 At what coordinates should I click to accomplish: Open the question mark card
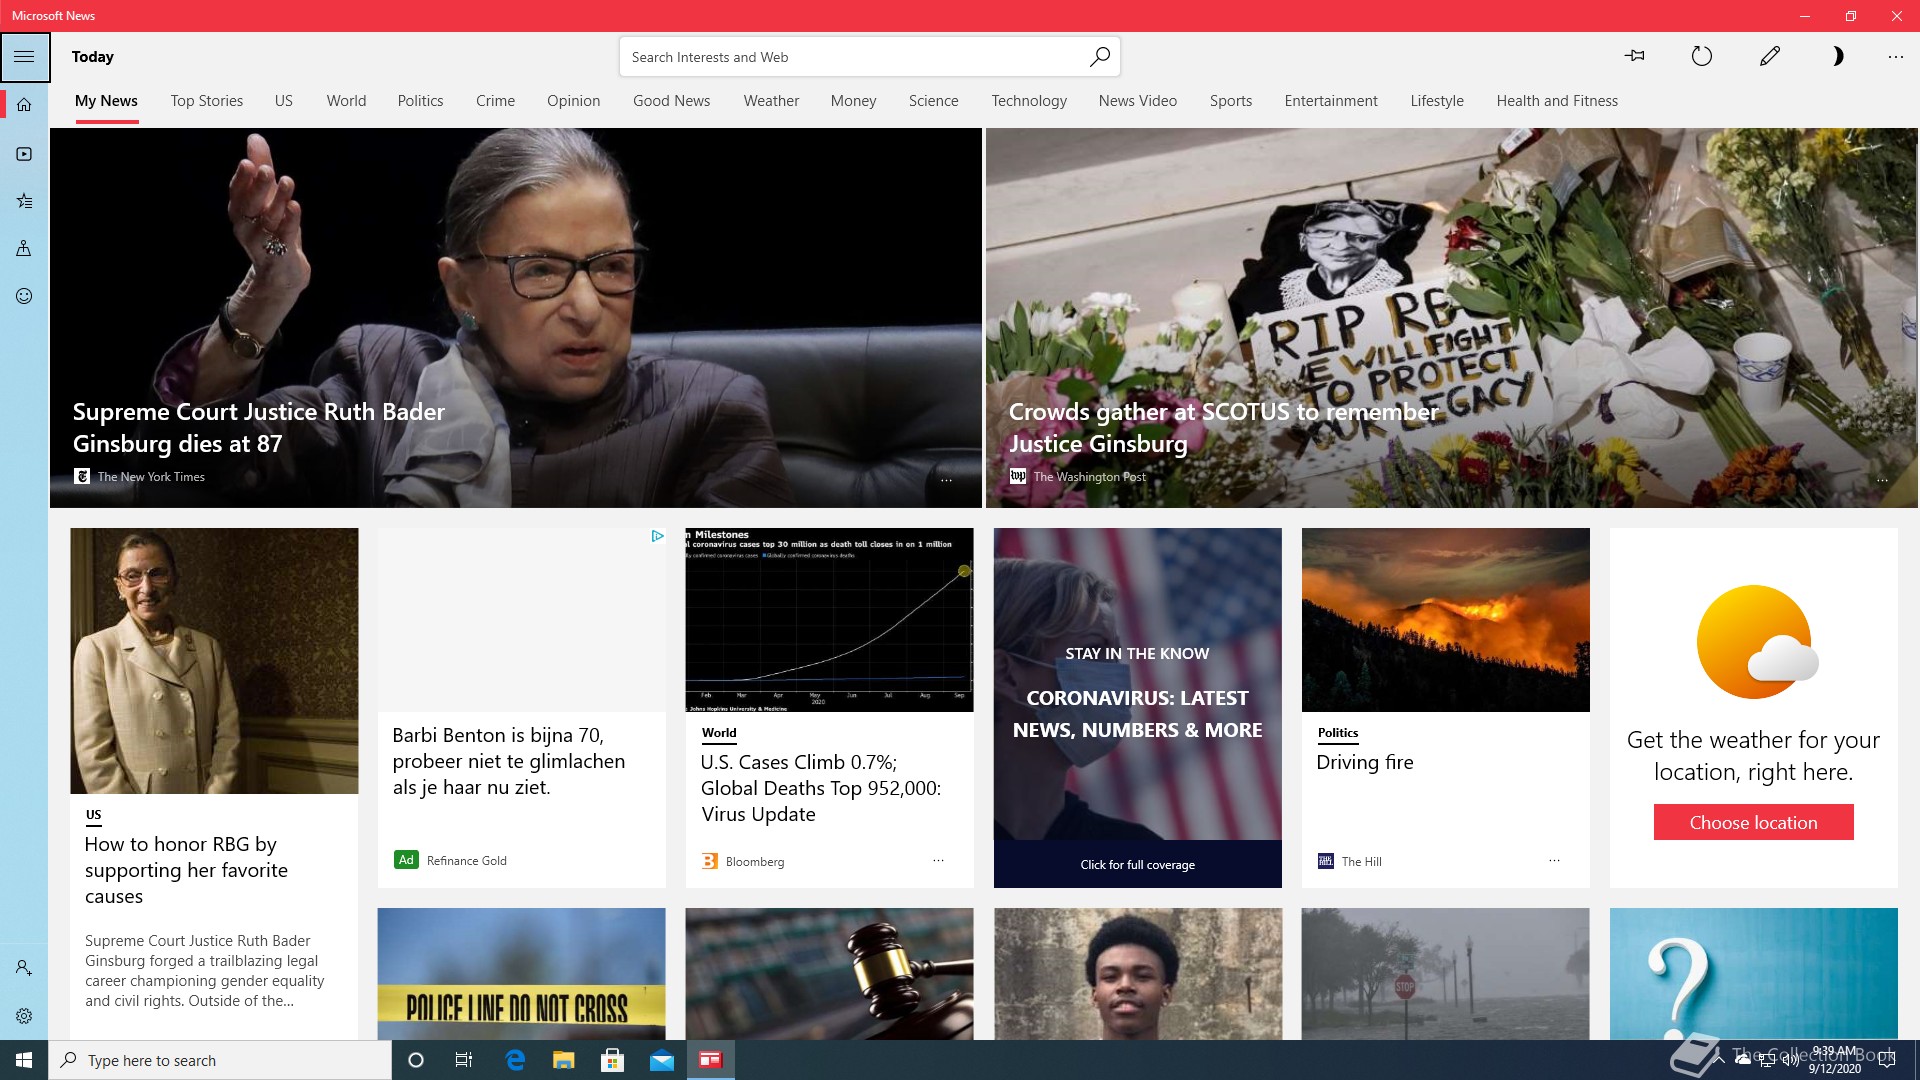(x=1753, y=974)
